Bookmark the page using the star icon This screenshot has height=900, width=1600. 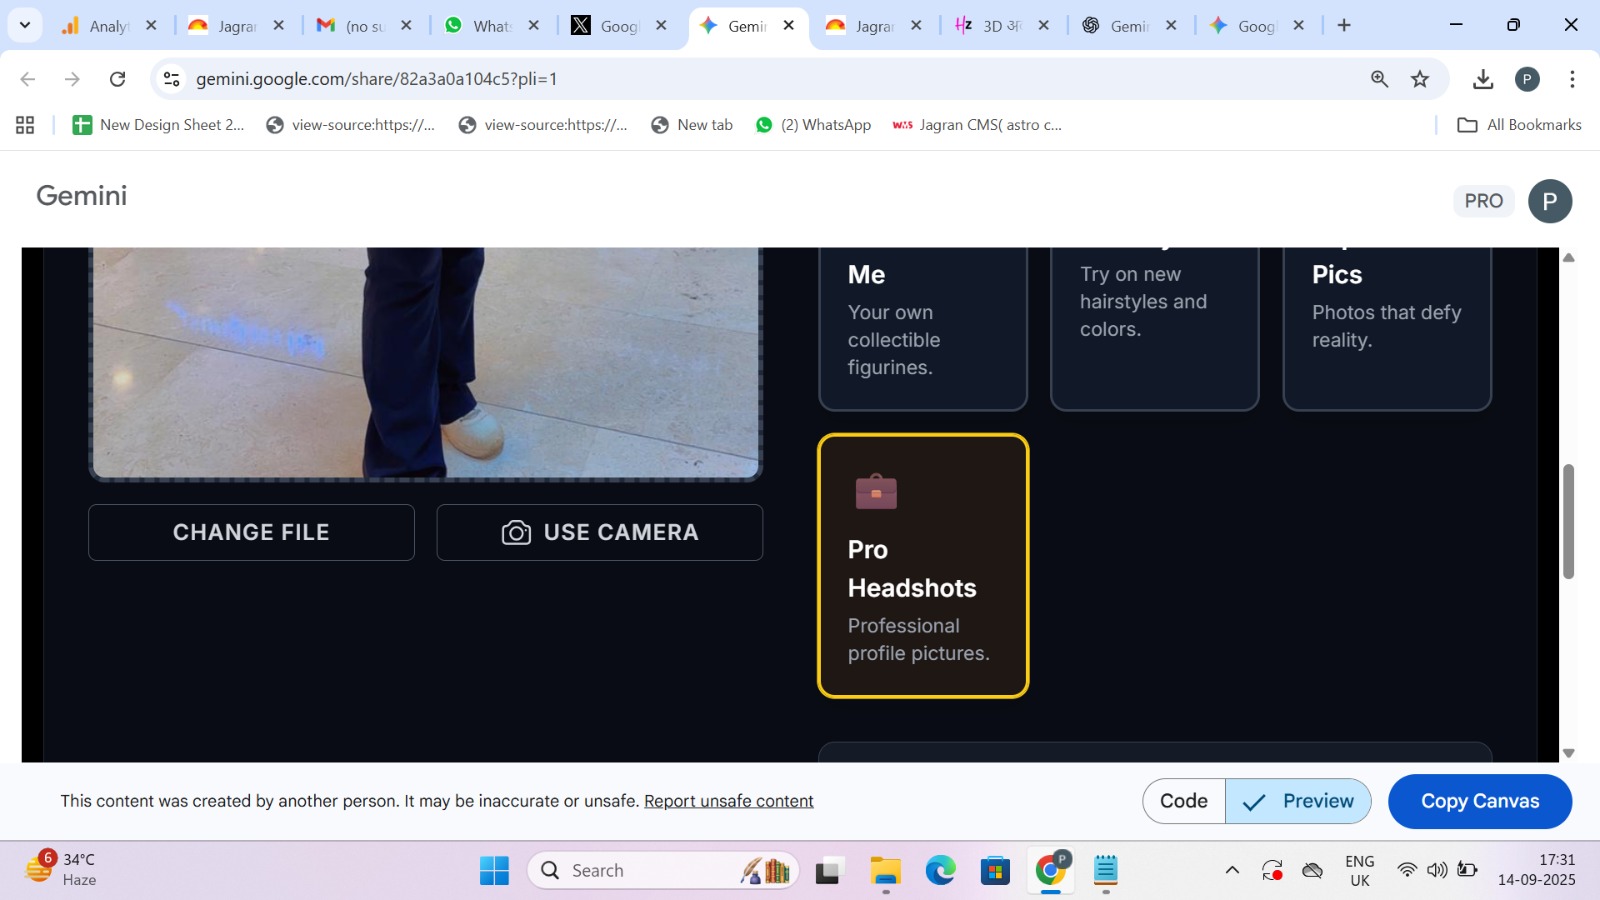[1419, 78]
